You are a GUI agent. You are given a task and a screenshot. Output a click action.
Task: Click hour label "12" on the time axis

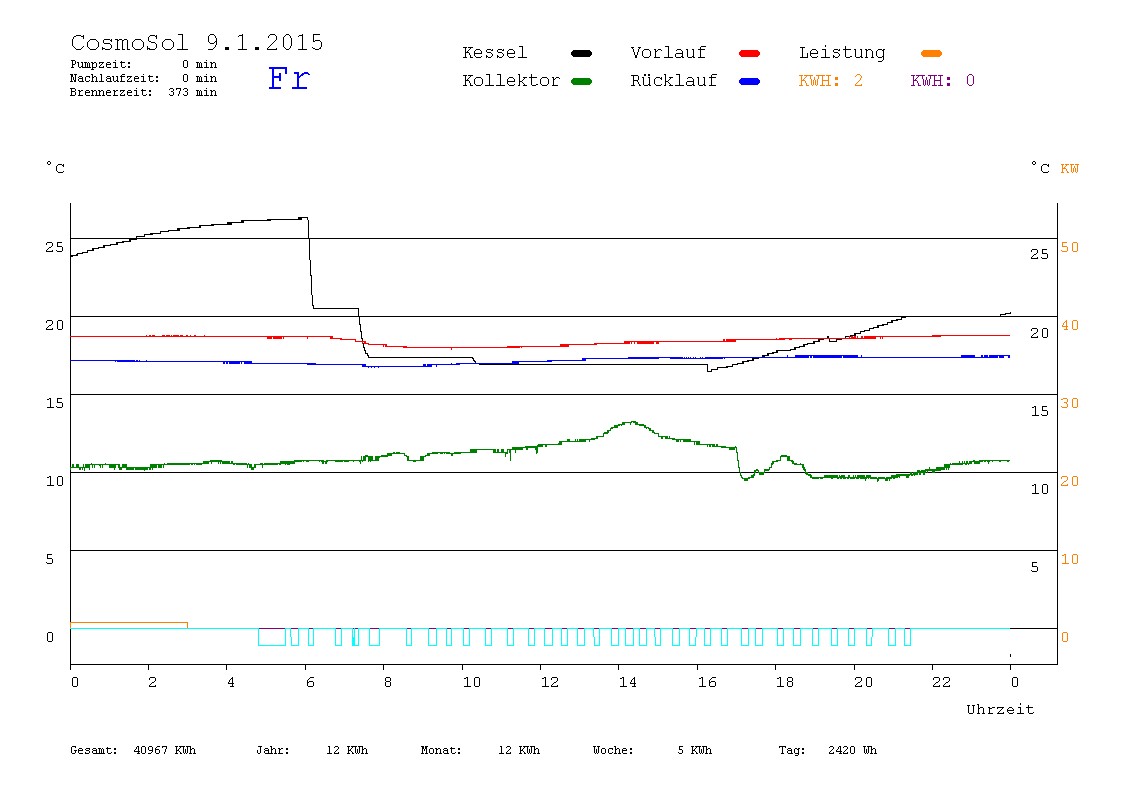pos(550,682)
